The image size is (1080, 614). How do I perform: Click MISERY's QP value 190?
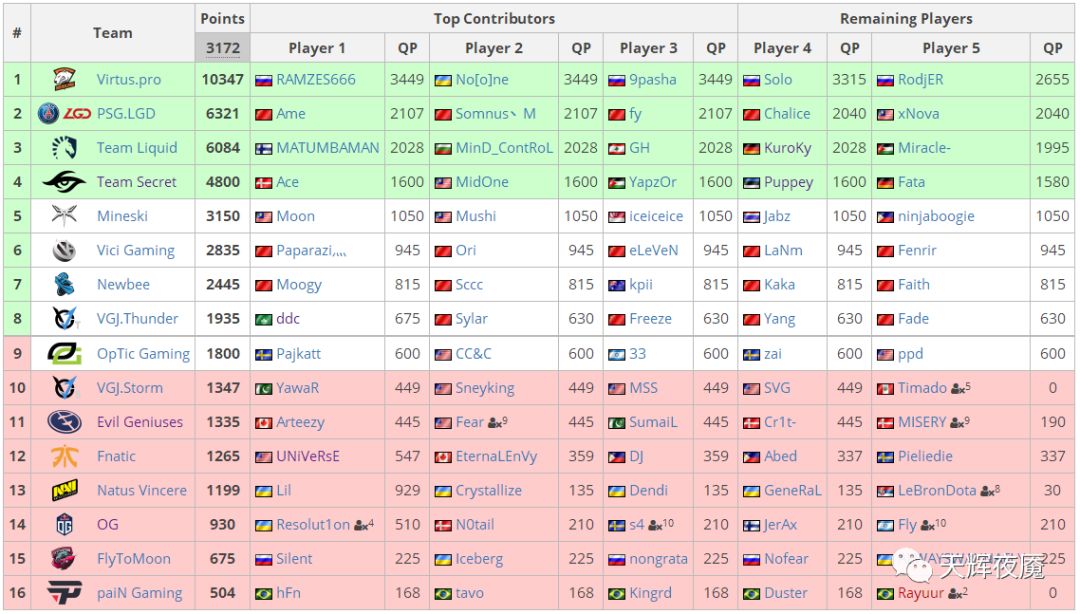click(1052, 422)
